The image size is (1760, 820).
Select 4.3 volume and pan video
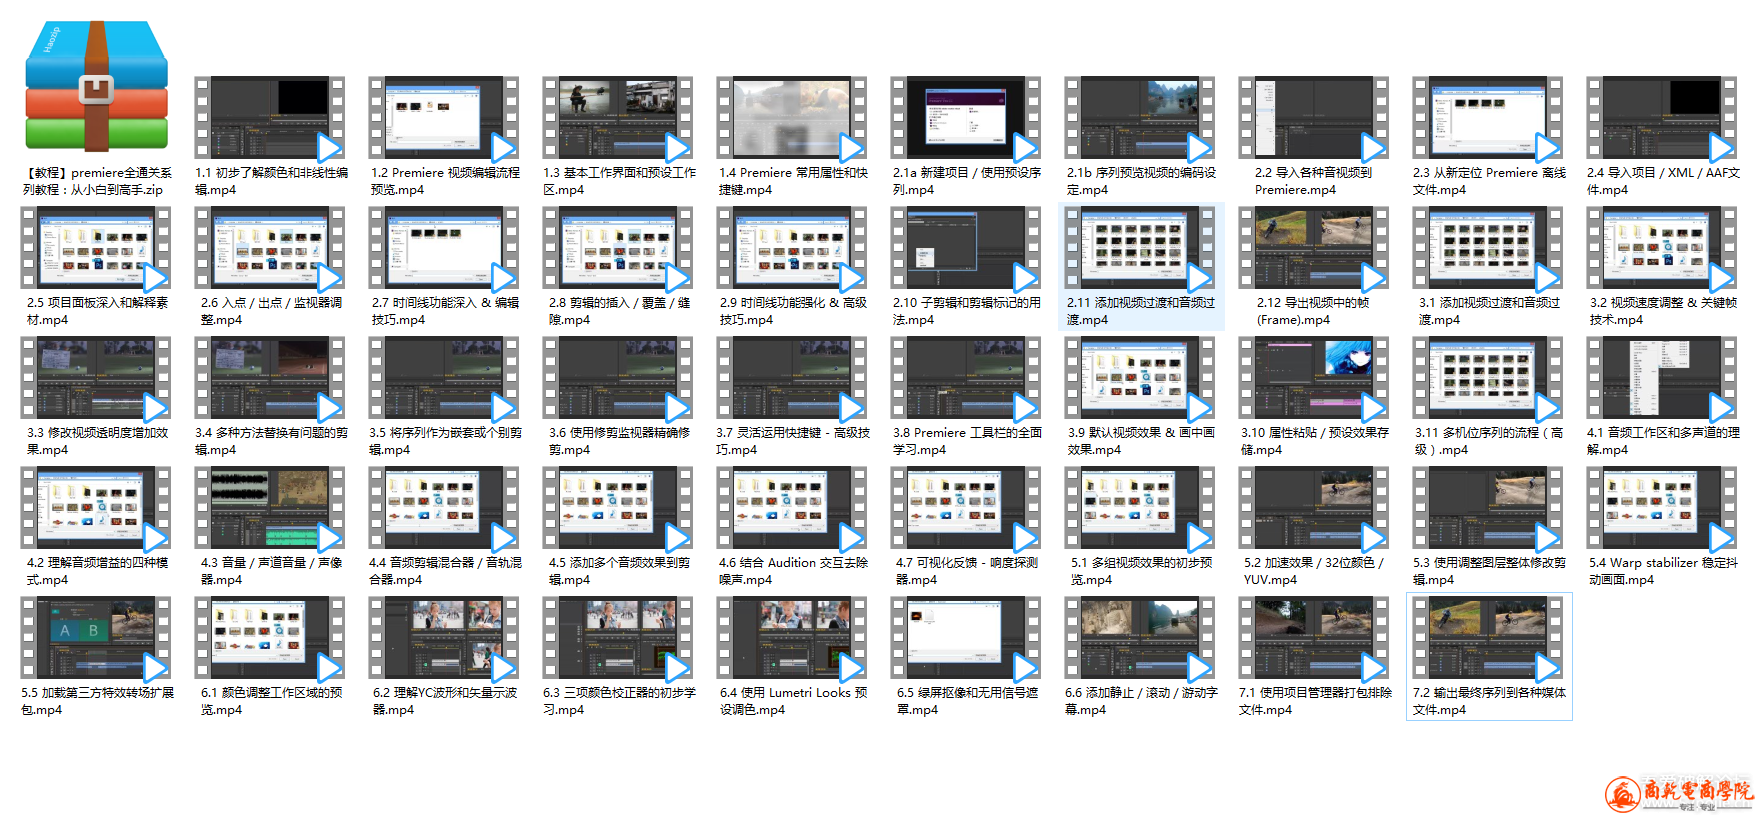click(270, 508)
